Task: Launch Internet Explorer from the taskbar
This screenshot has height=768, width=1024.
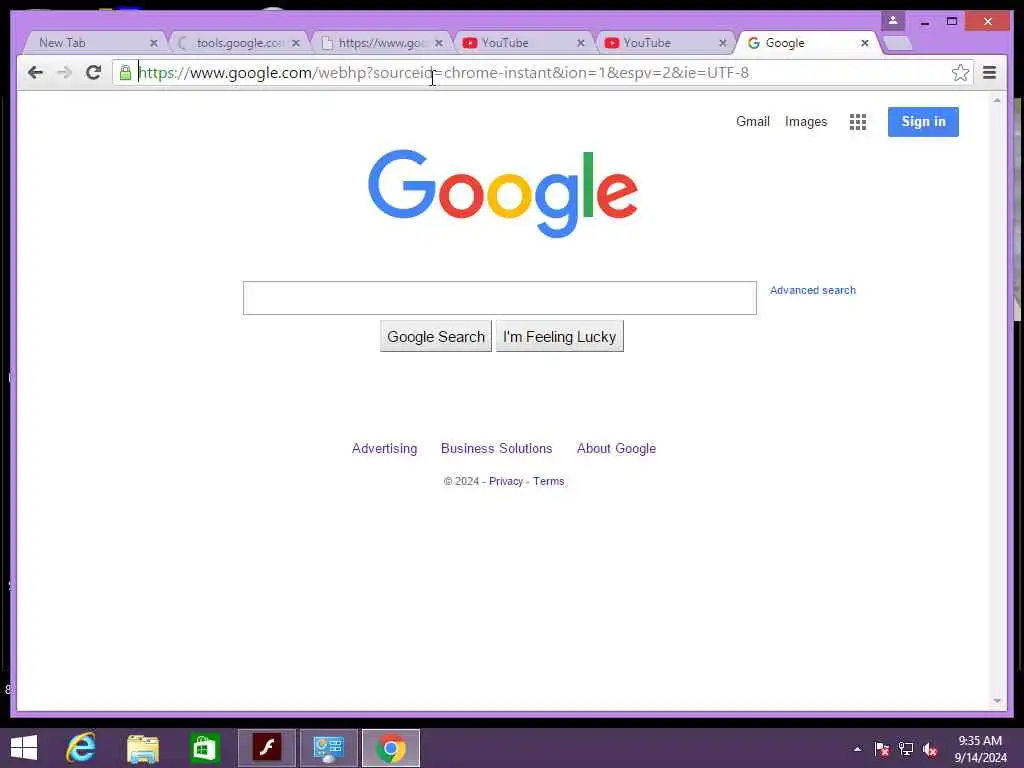Action: [81, 748]
